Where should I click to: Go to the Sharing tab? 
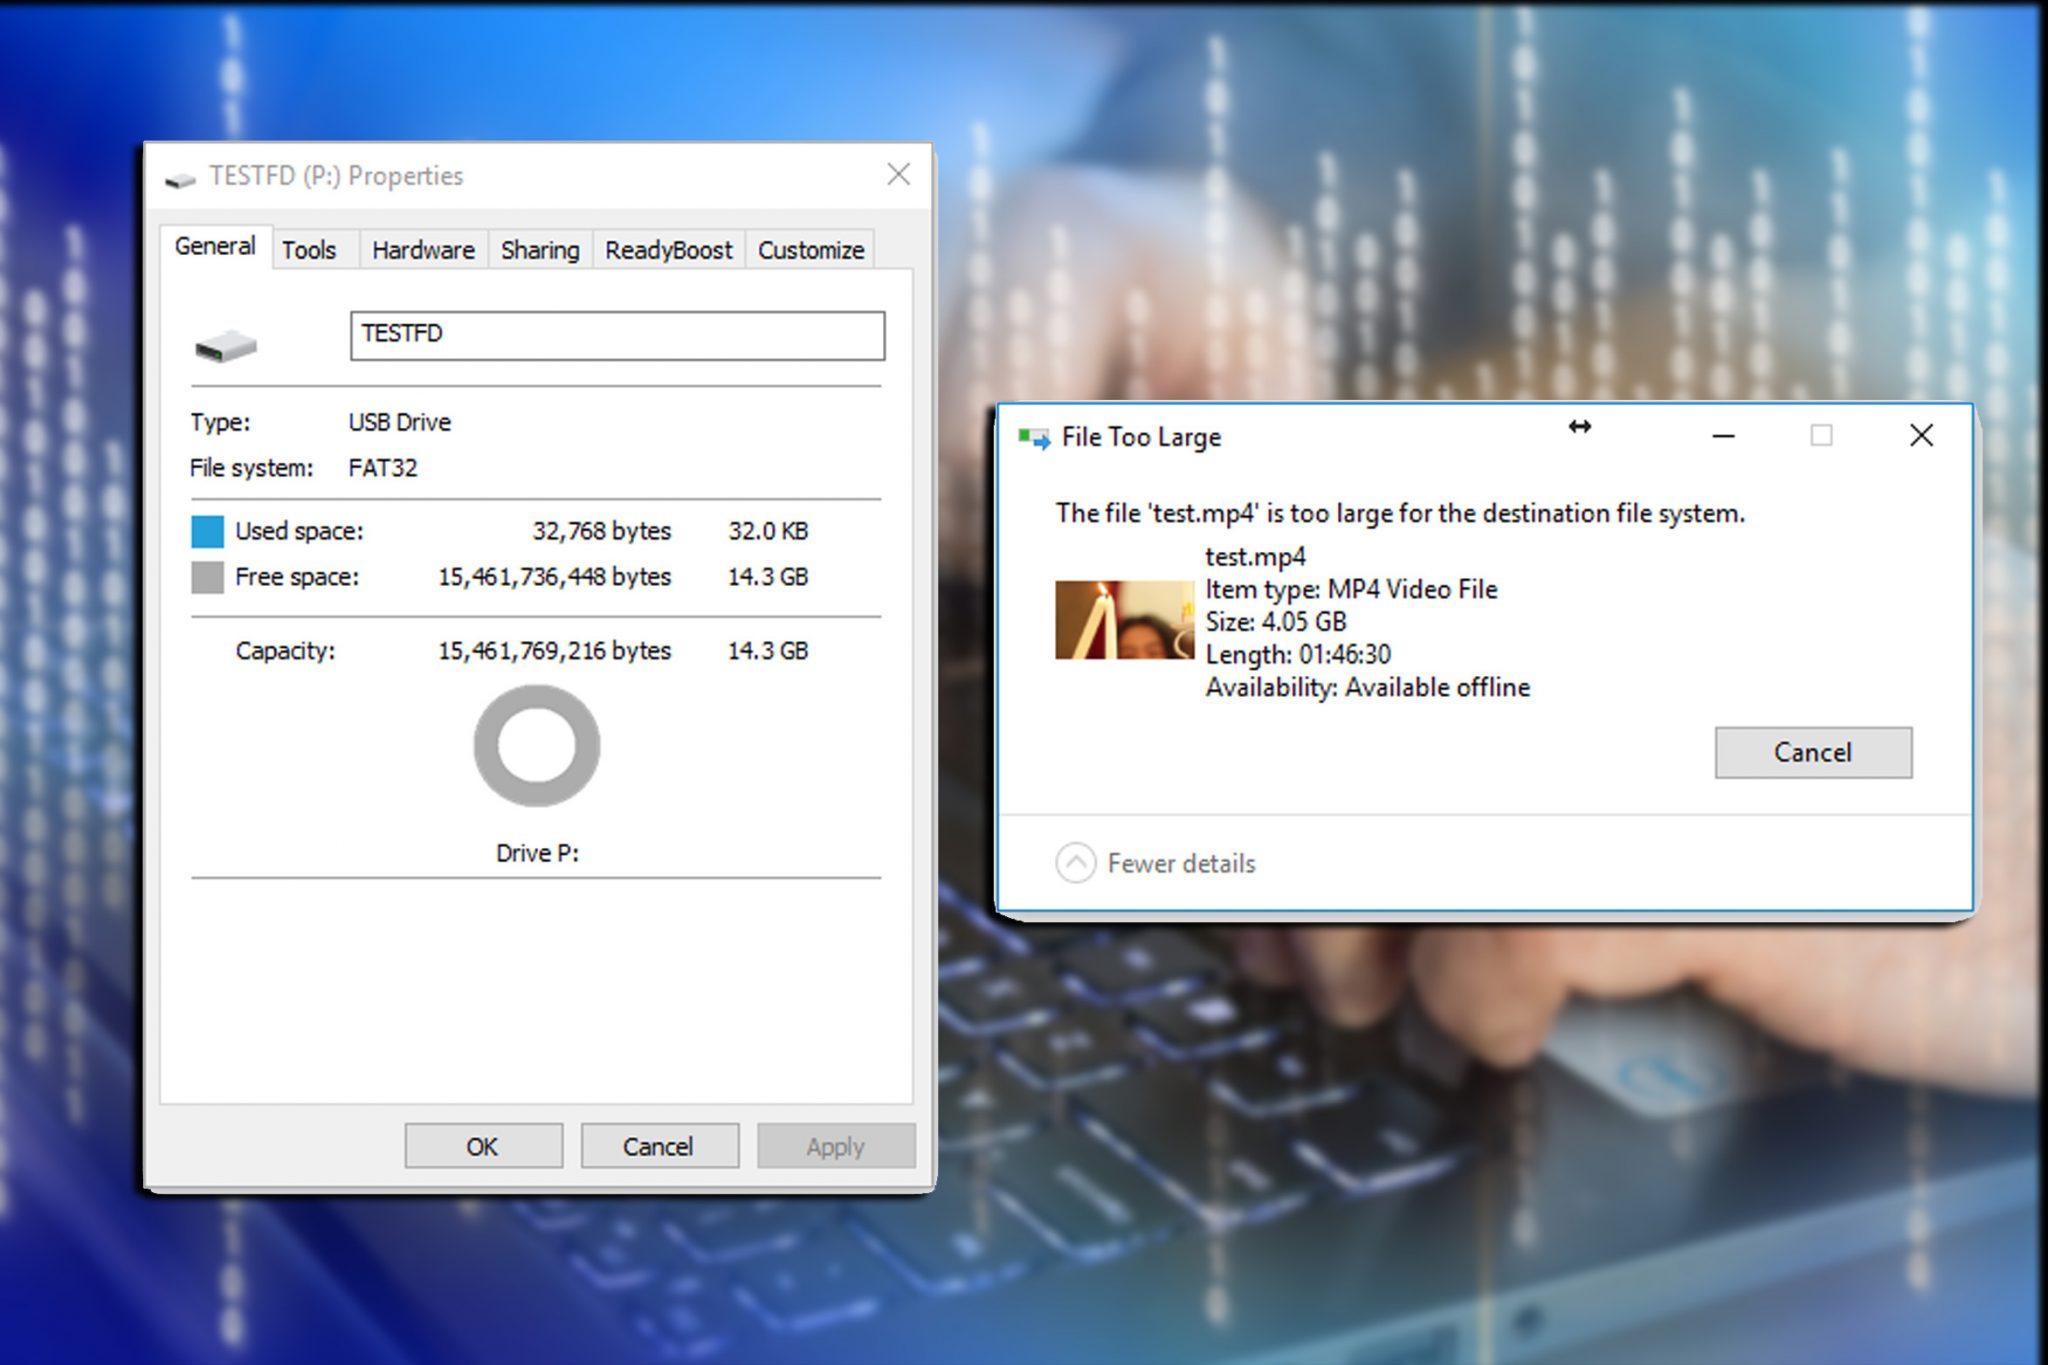click(540, 250)
